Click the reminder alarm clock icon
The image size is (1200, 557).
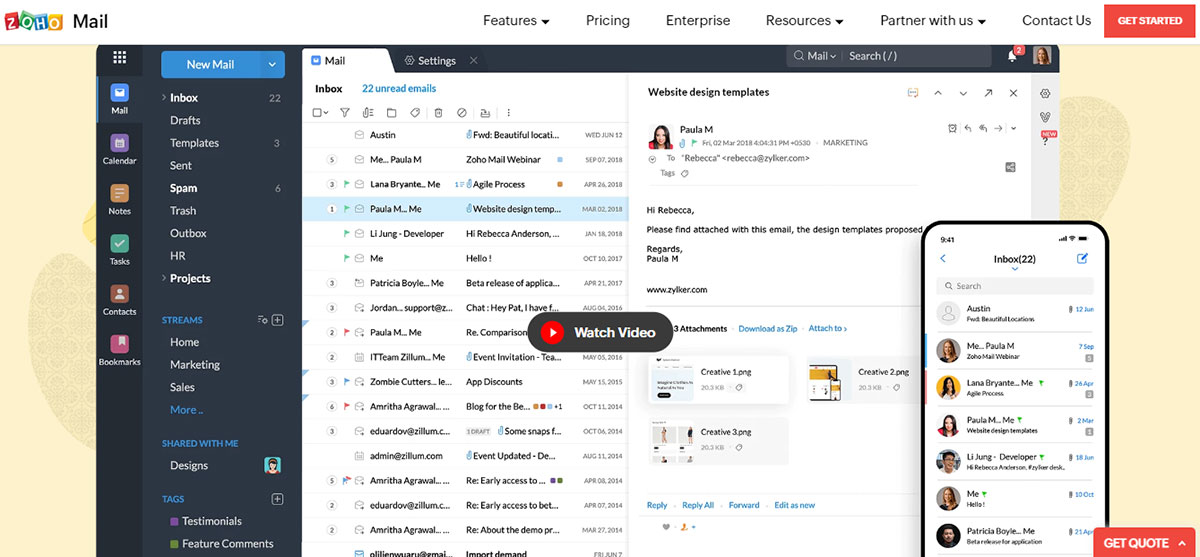click(x=952, y=128)
